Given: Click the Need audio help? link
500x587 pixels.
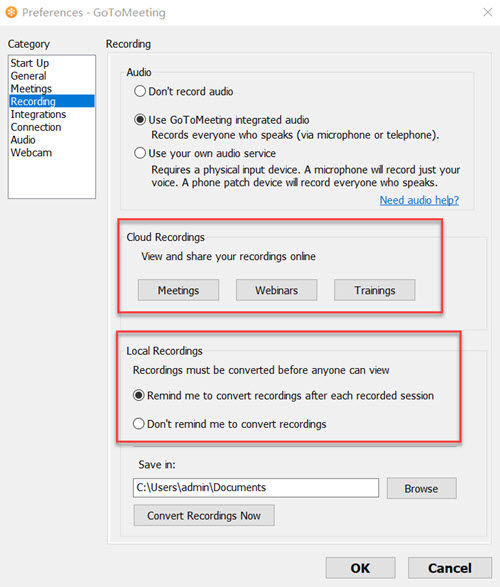Looking at the screenshot, I should tap(419, 200).
